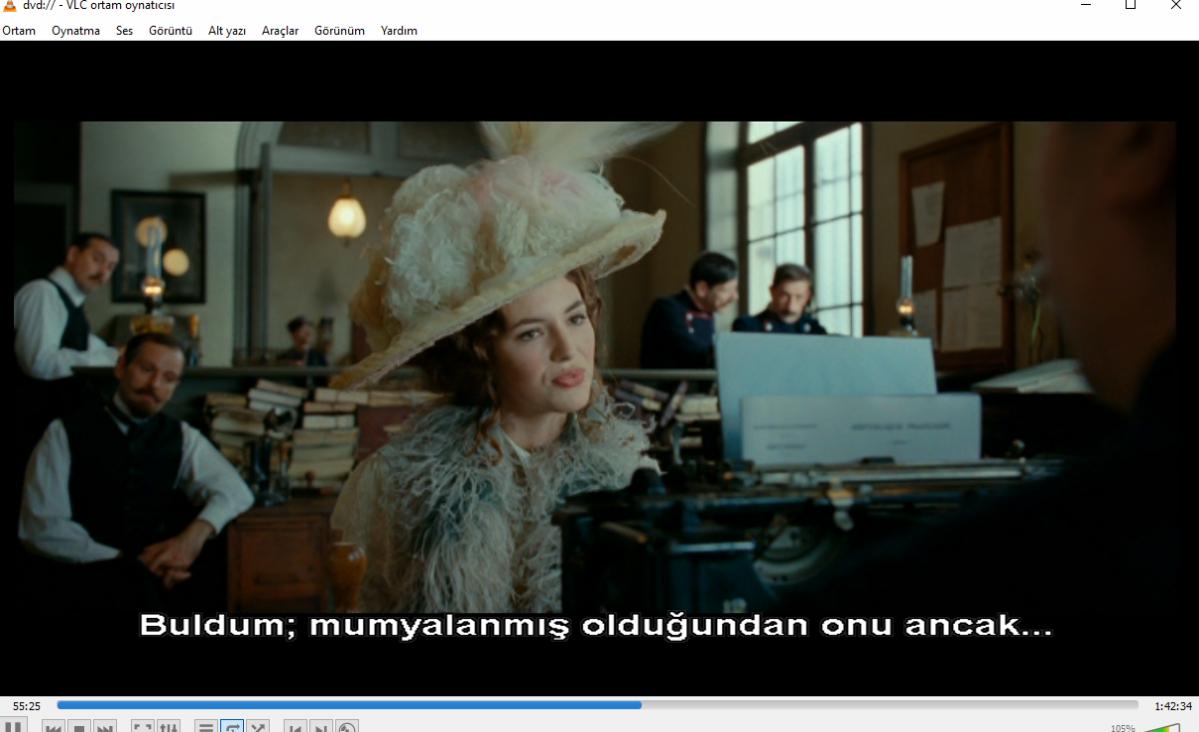Toggle fullscreen video mode
Screen dimensions: 1199x732
pos(143,727)
